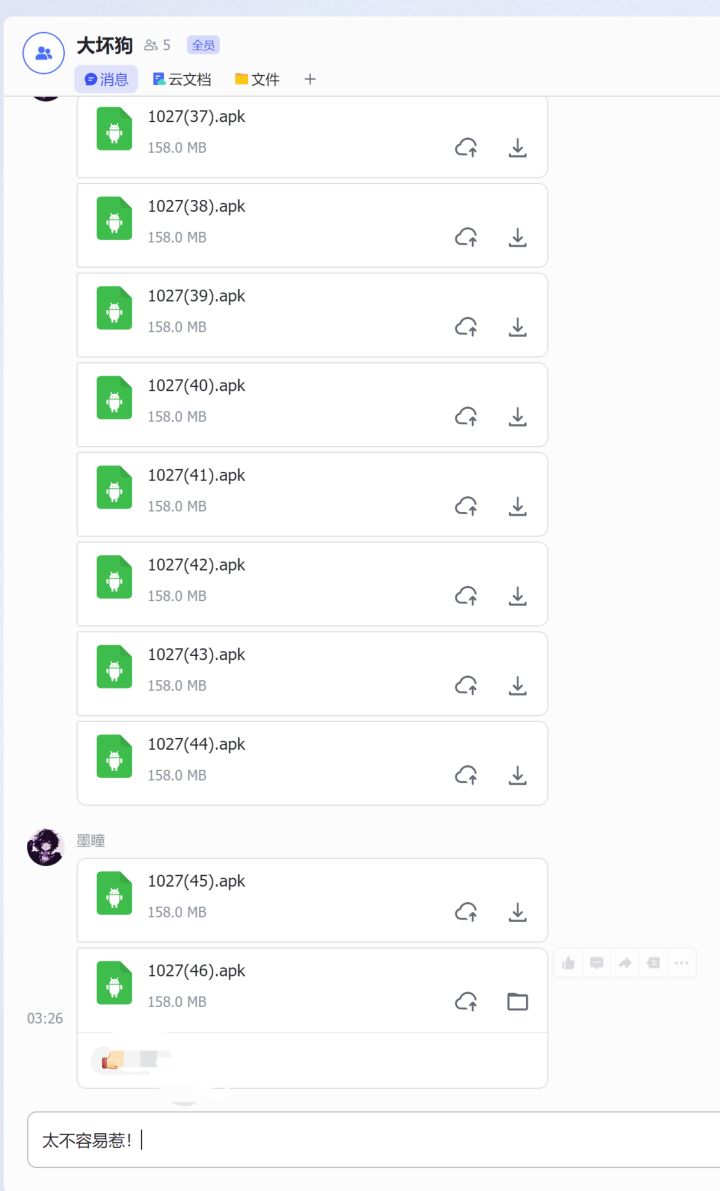Open more message actions ellipsis
Viewport: 720px width, 1191px height.
pyautogui.click(x=681, y=963)
